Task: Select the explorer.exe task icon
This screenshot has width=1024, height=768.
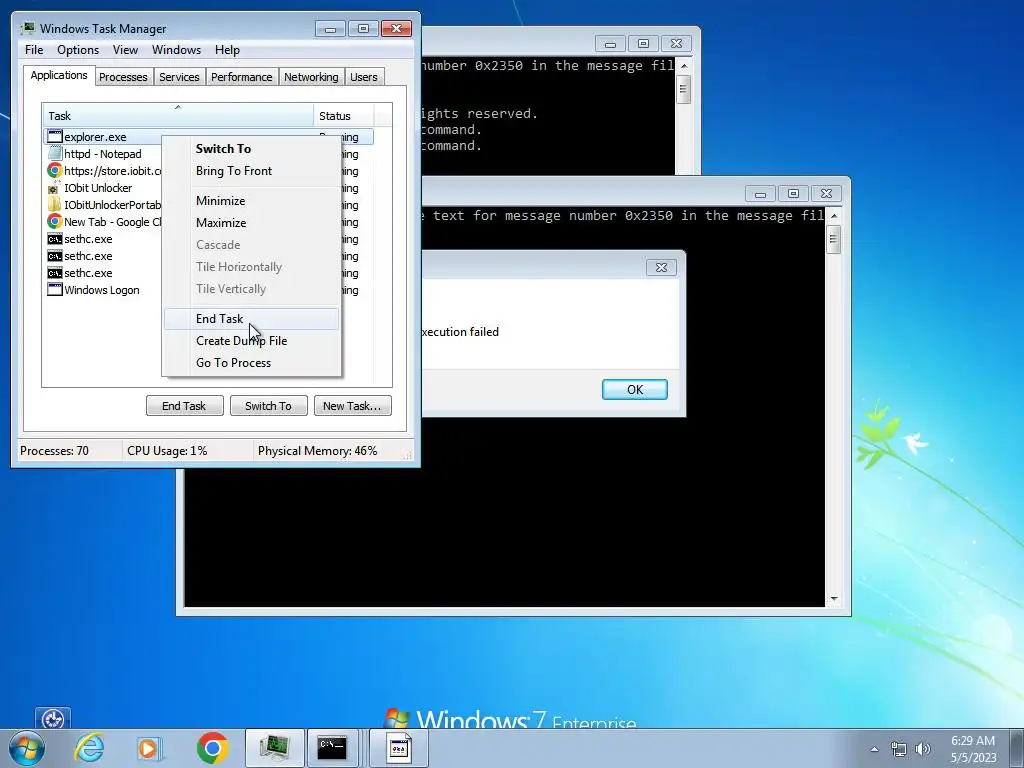Action: click(x=55, y=136)
